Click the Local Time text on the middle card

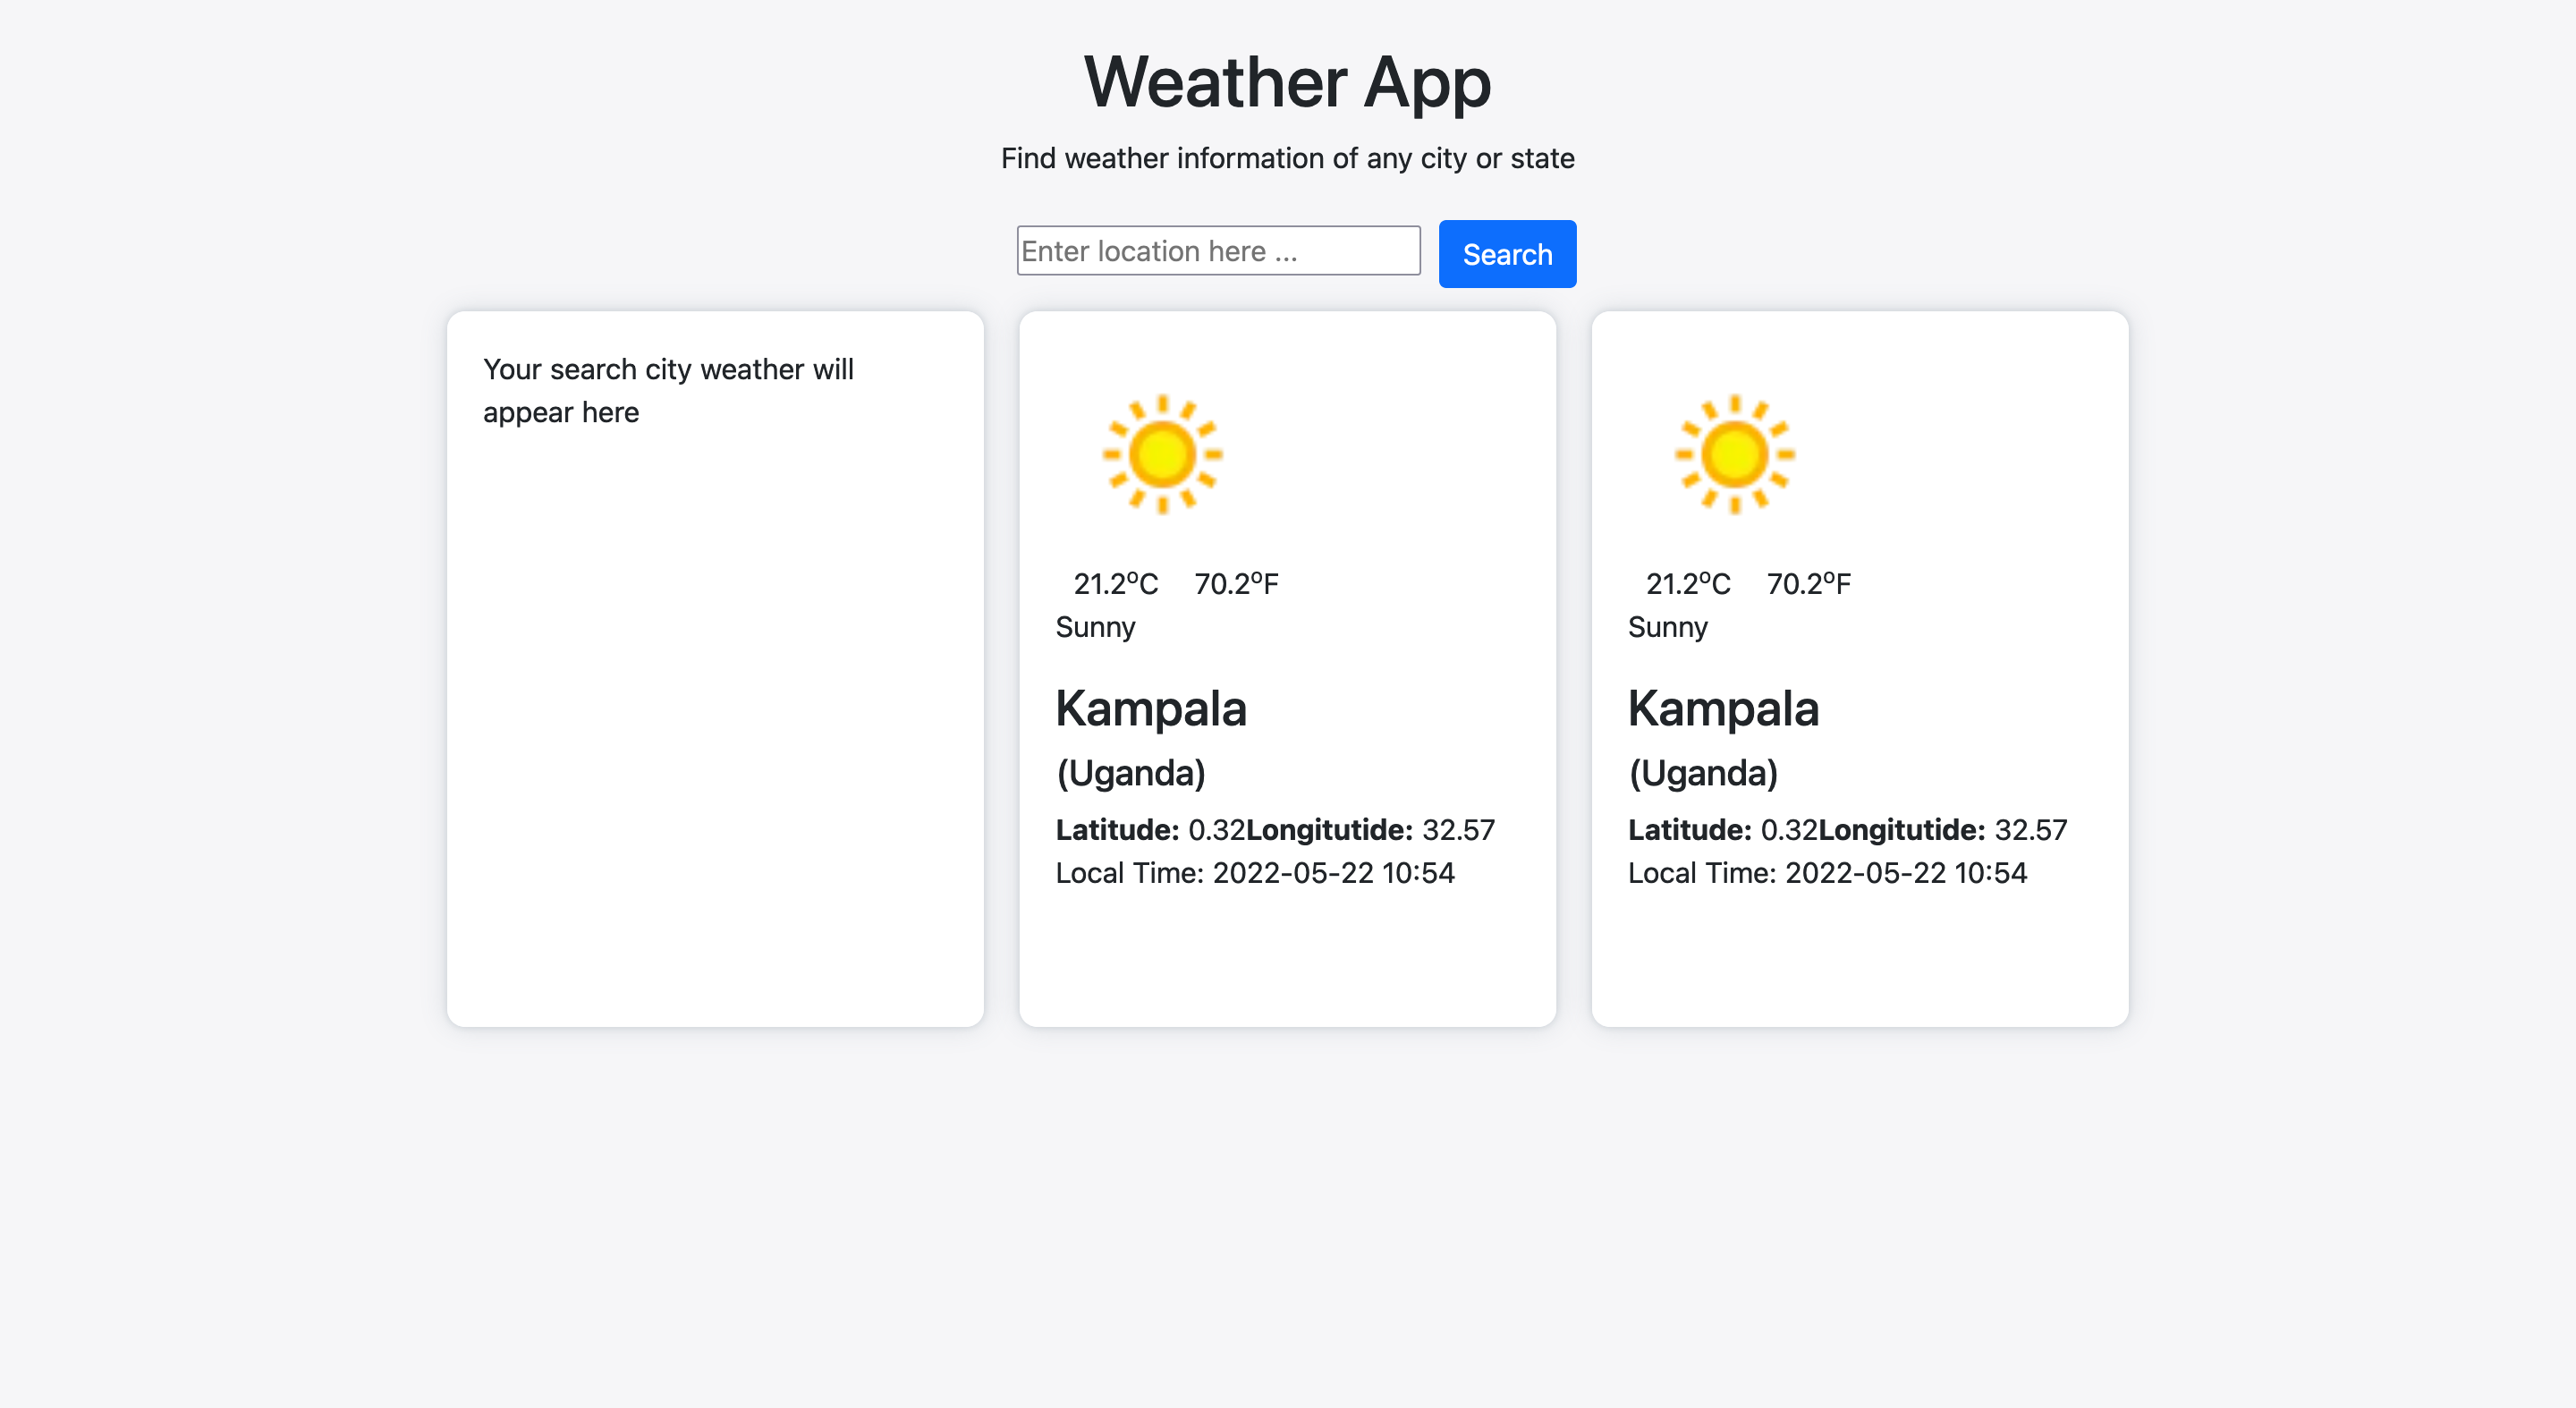click(1254, 872)
